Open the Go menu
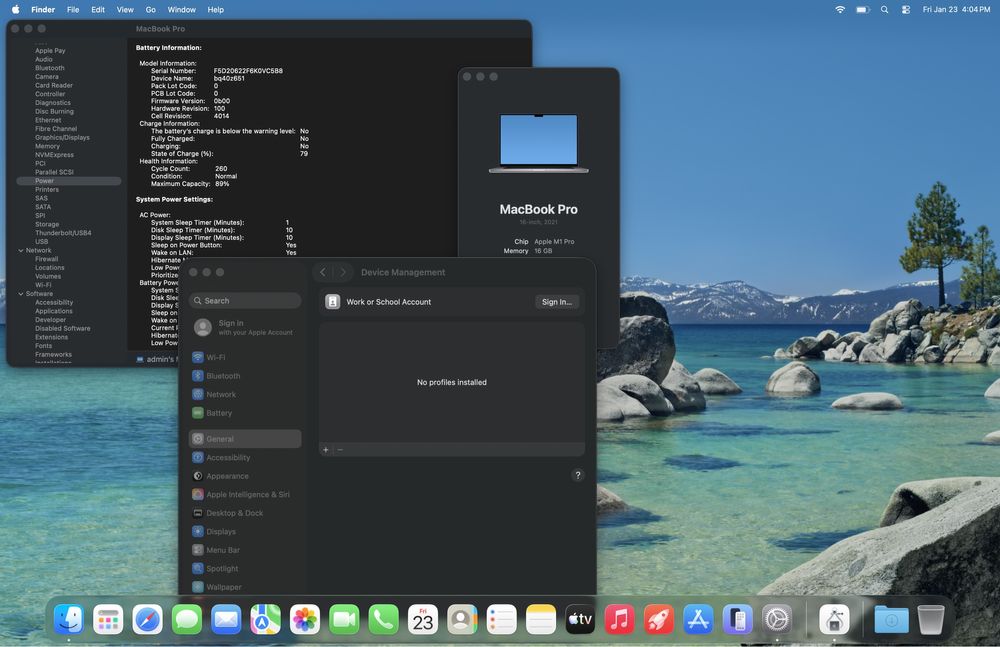1000x647 pixels. pos(151,10)
